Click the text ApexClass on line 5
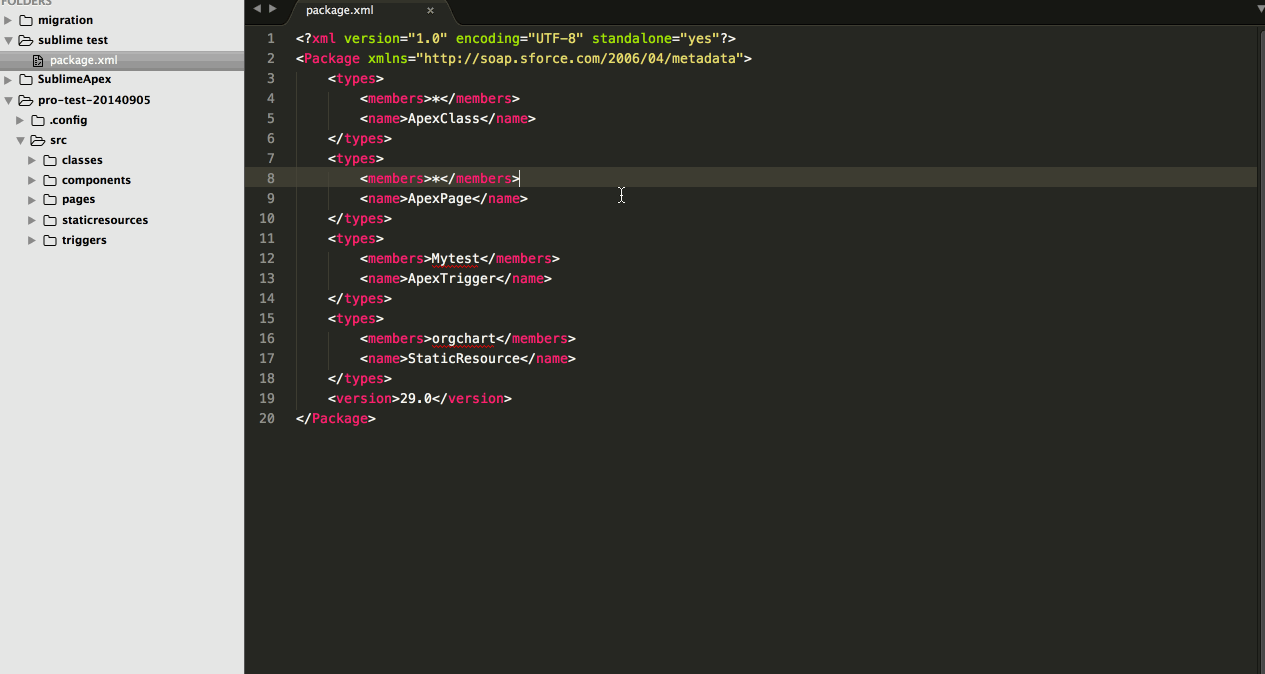 pos(444,118)
